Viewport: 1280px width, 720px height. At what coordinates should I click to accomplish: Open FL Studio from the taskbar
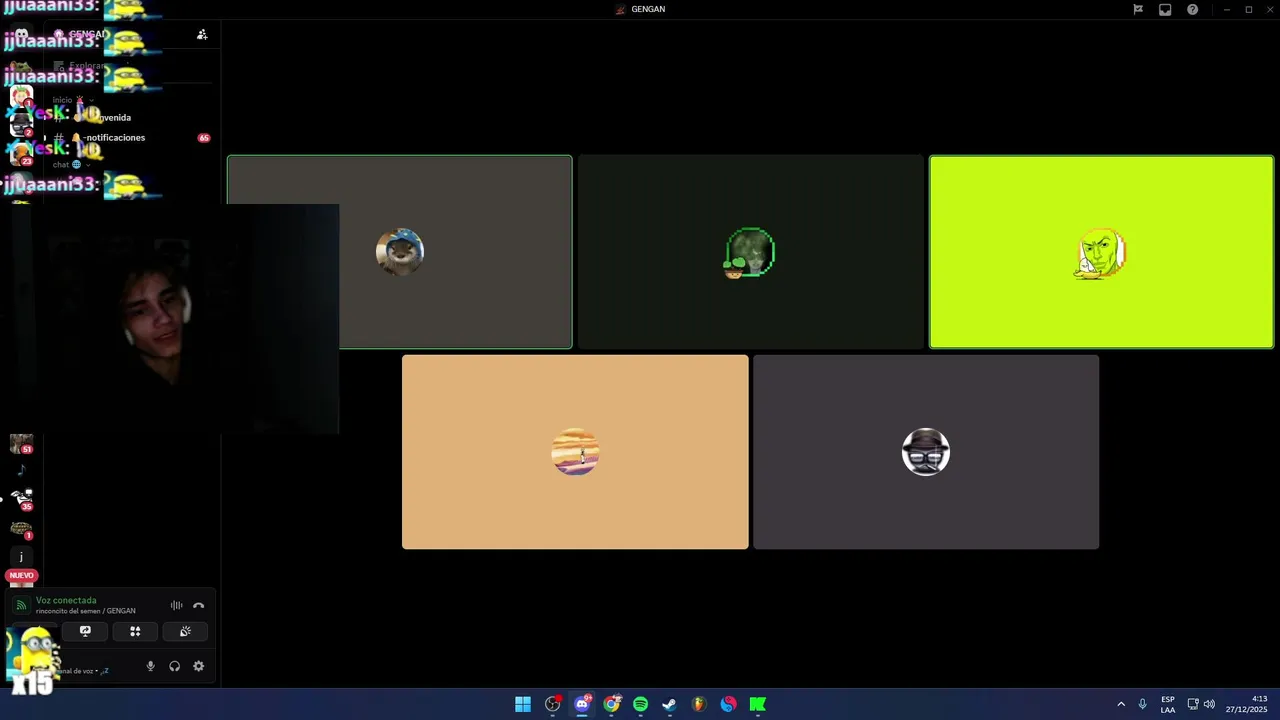pyautogui.click(x=699, y=704)
